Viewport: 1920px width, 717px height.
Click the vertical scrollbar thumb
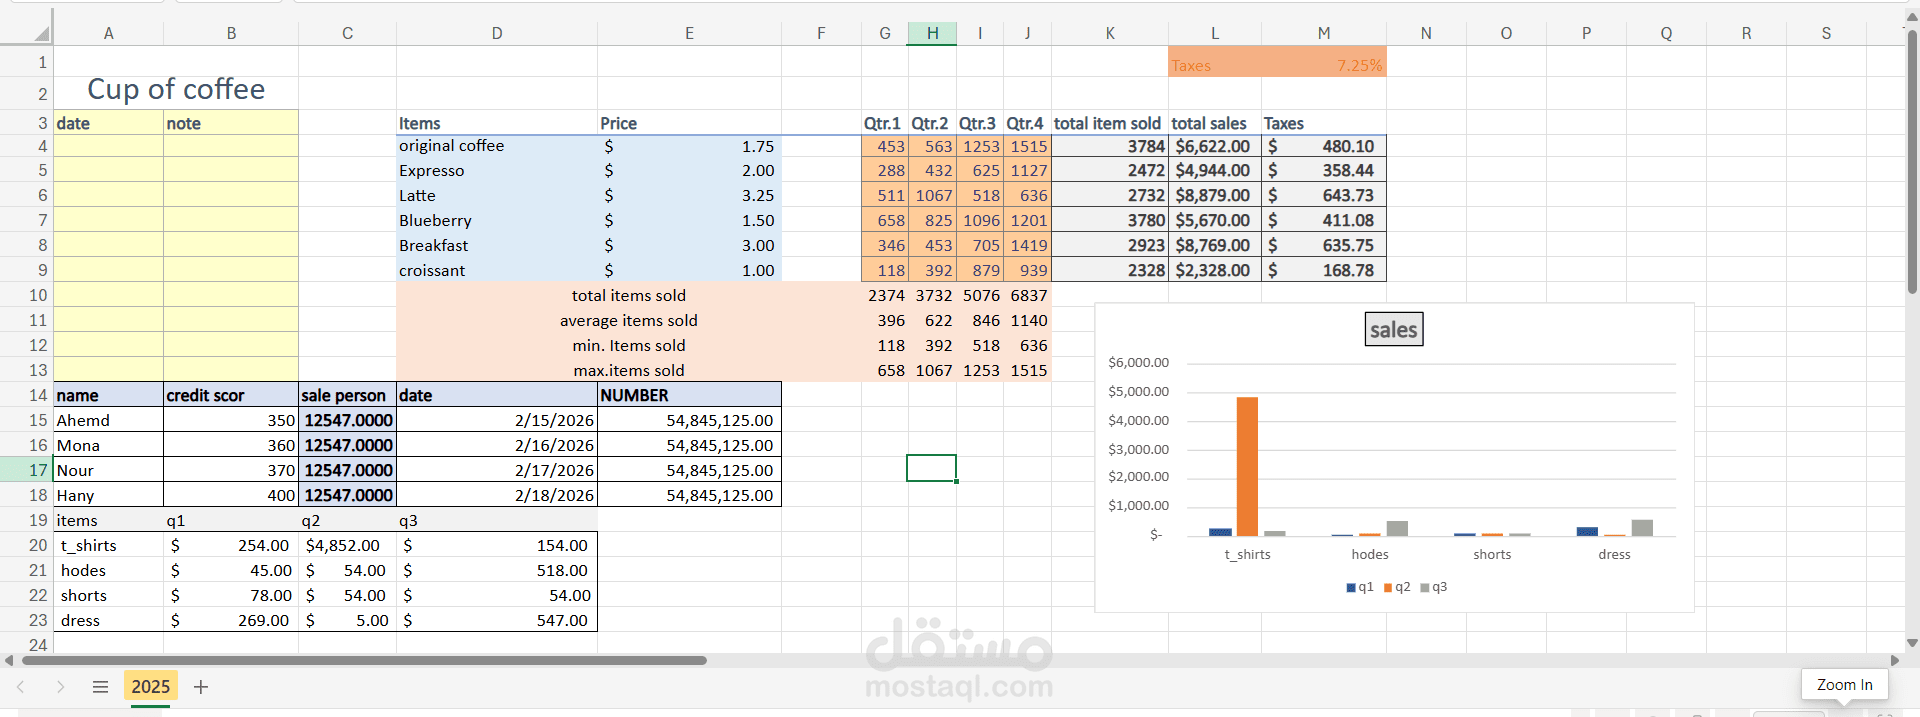pyautogui.click(x=1912, y=160)
